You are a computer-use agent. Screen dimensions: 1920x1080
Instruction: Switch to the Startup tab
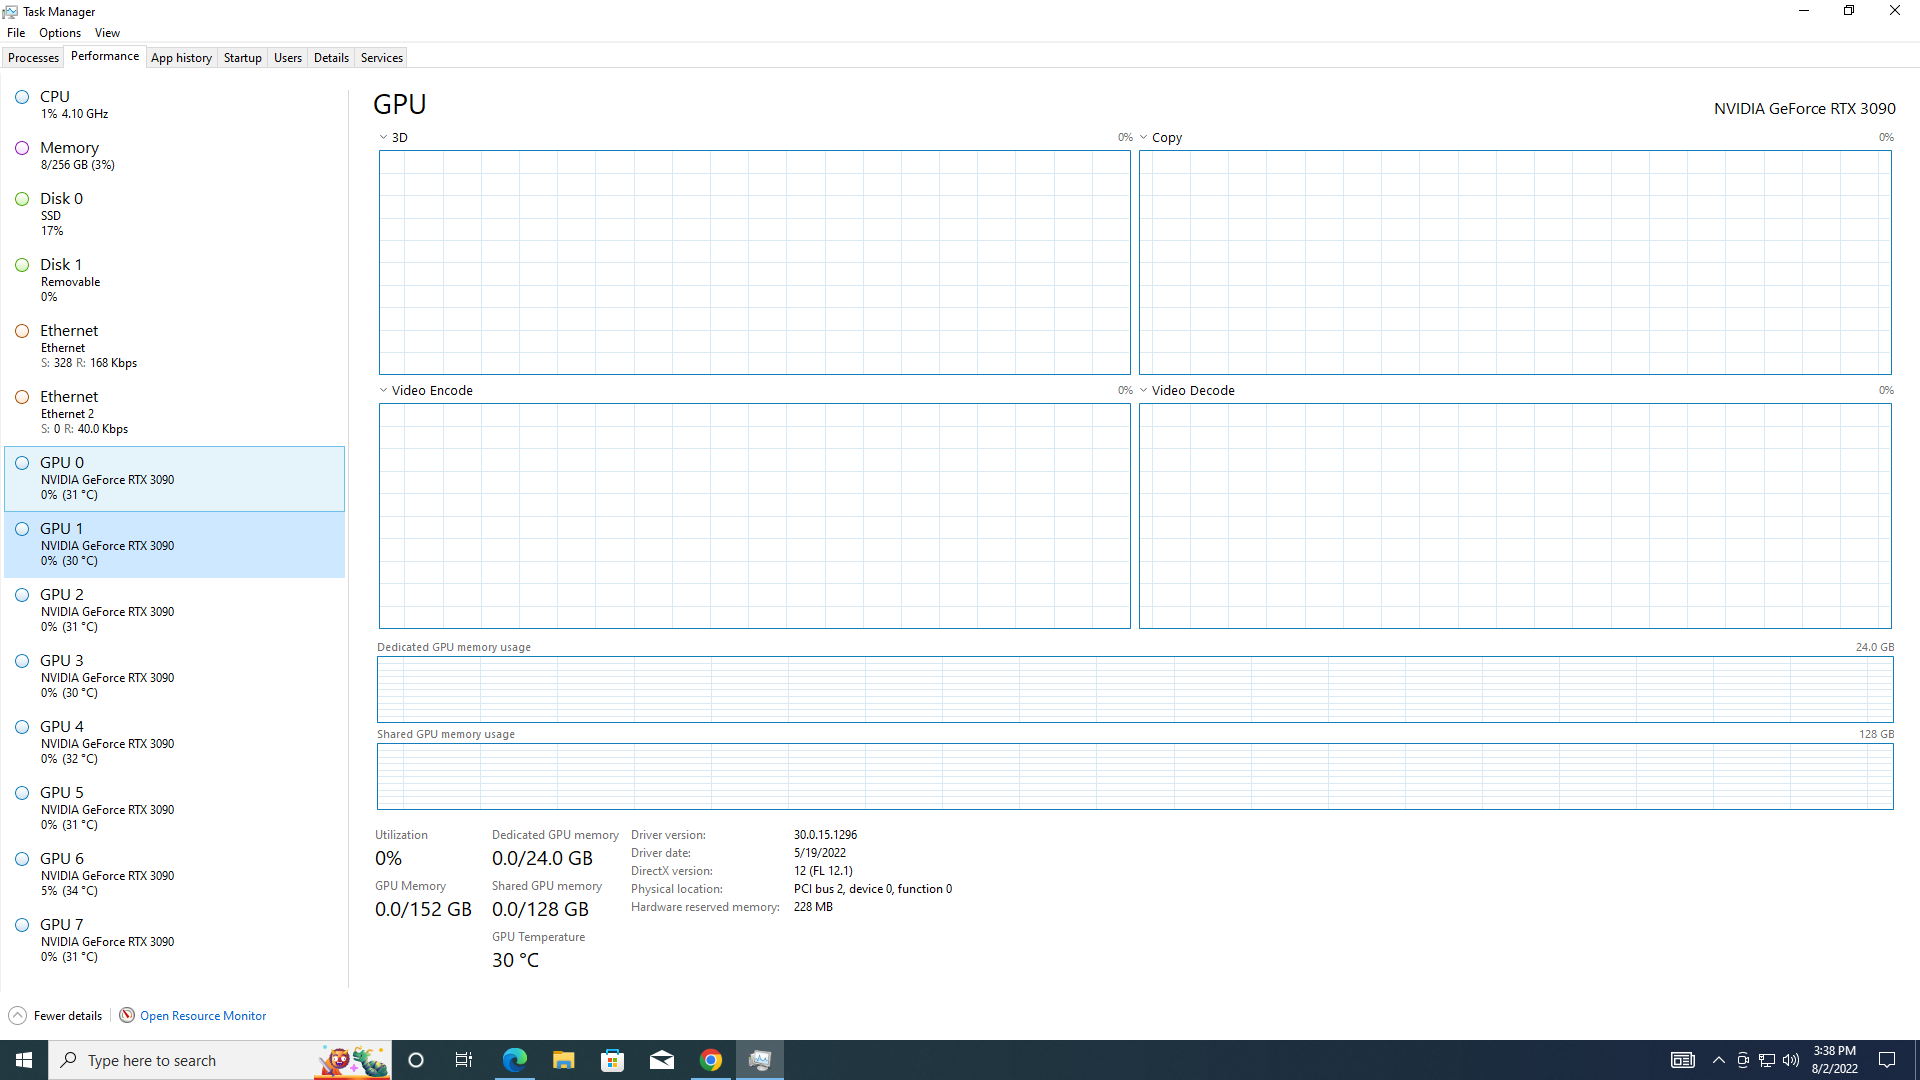tap(242, 58)
